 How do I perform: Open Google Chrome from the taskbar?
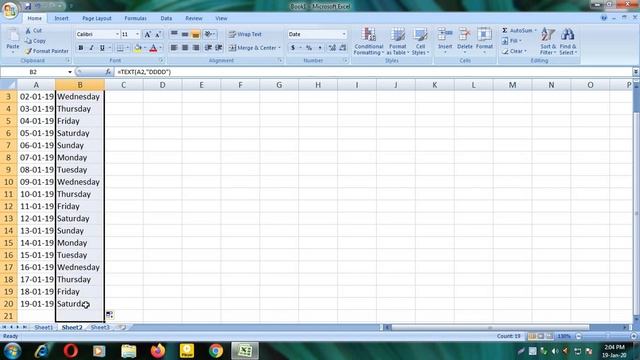click(x=216, y=351)
